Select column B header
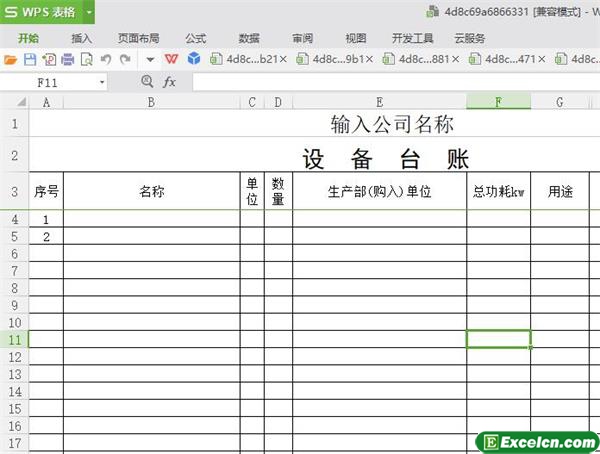This screenshot has height=454, width=600. (x=152, y=102)
